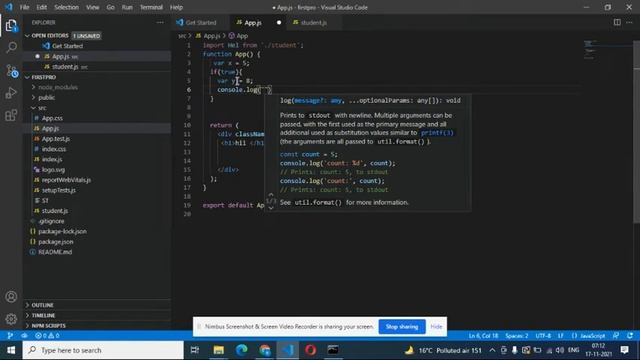Image resolution: width=640 pixels, height=360 pixels.
Task: Click unsaved dot on App.js tab
Action: (279, 22)
